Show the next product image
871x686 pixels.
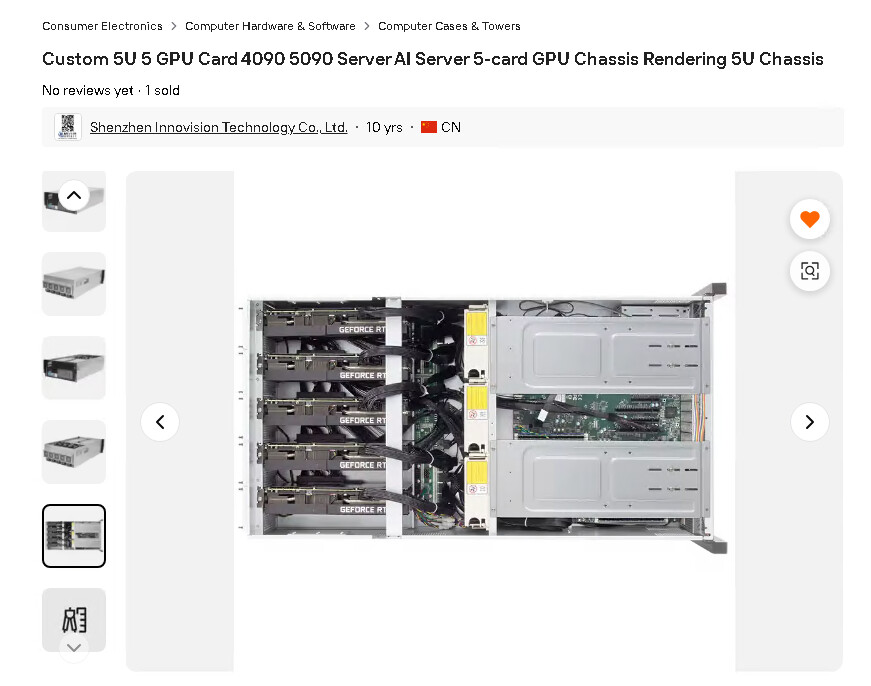tap(809, 422)
